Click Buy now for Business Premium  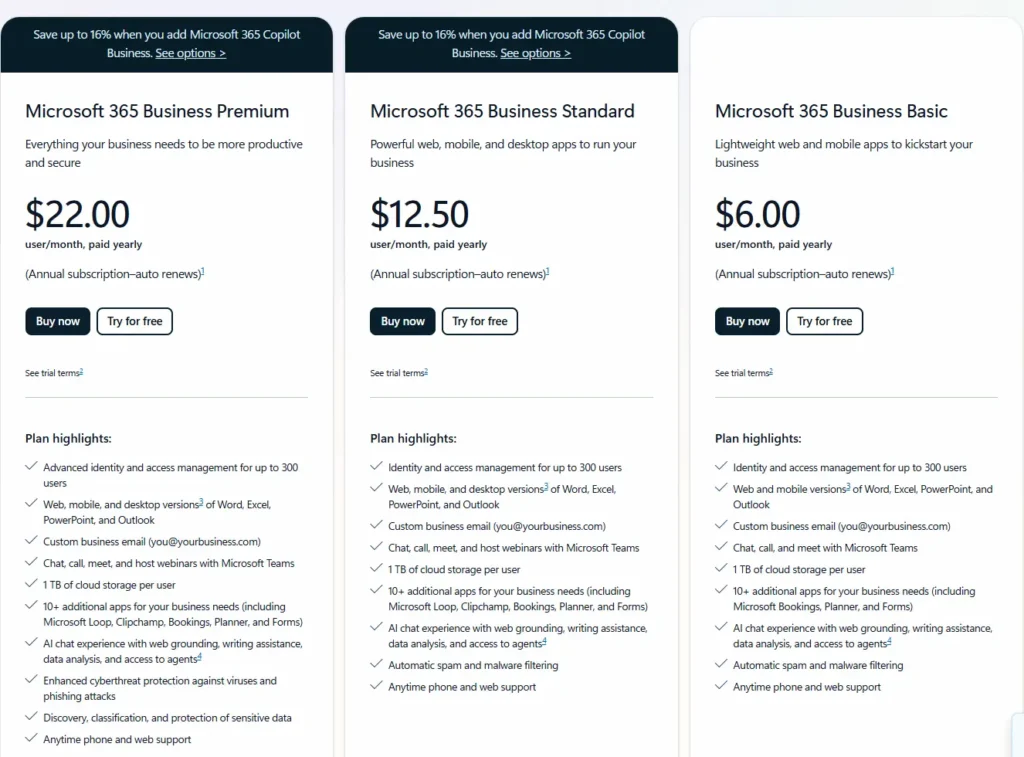click(57, 321)
